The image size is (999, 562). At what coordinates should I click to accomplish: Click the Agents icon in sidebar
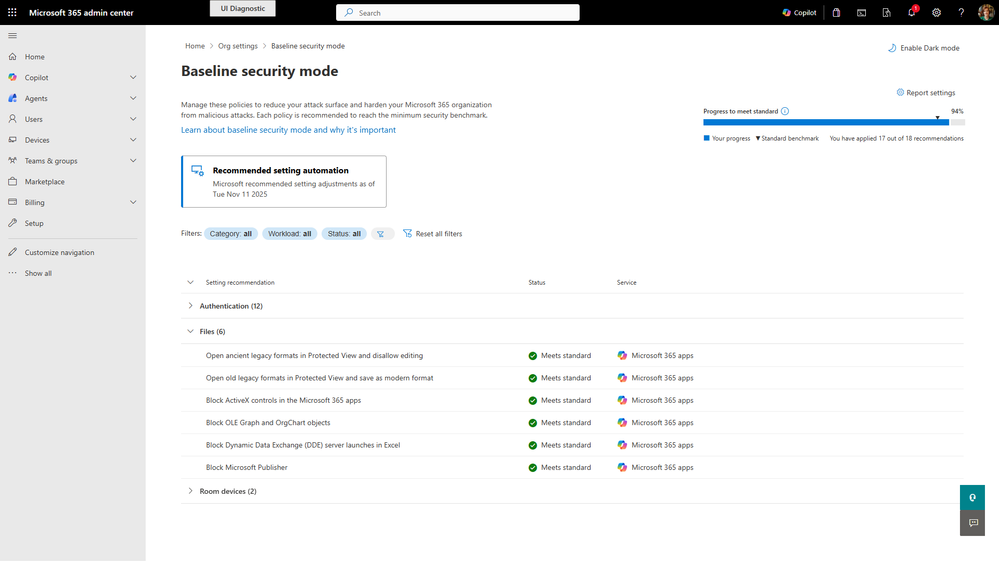[13, 98]
